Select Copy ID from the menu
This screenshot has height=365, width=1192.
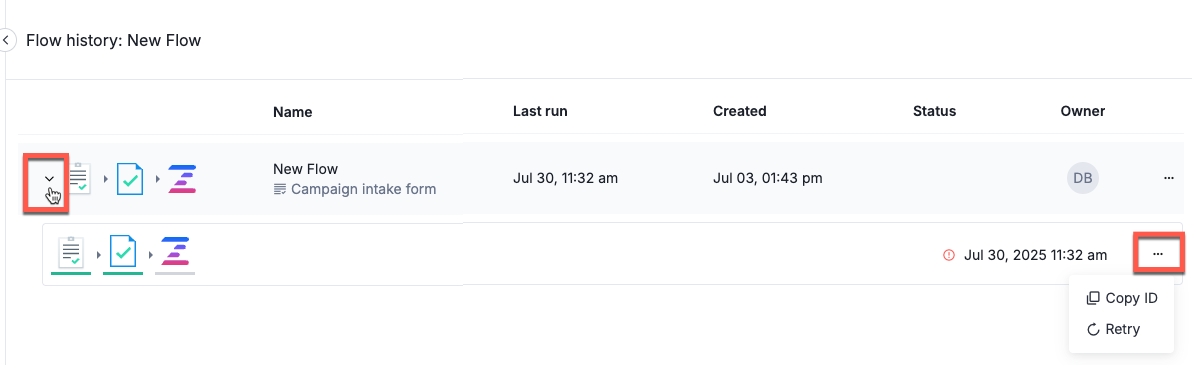[1122, 298]
